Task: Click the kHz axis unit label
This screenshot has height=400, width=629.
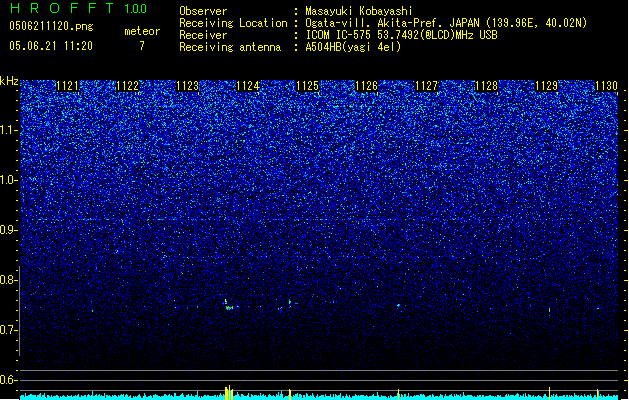Action: point(9,81)
